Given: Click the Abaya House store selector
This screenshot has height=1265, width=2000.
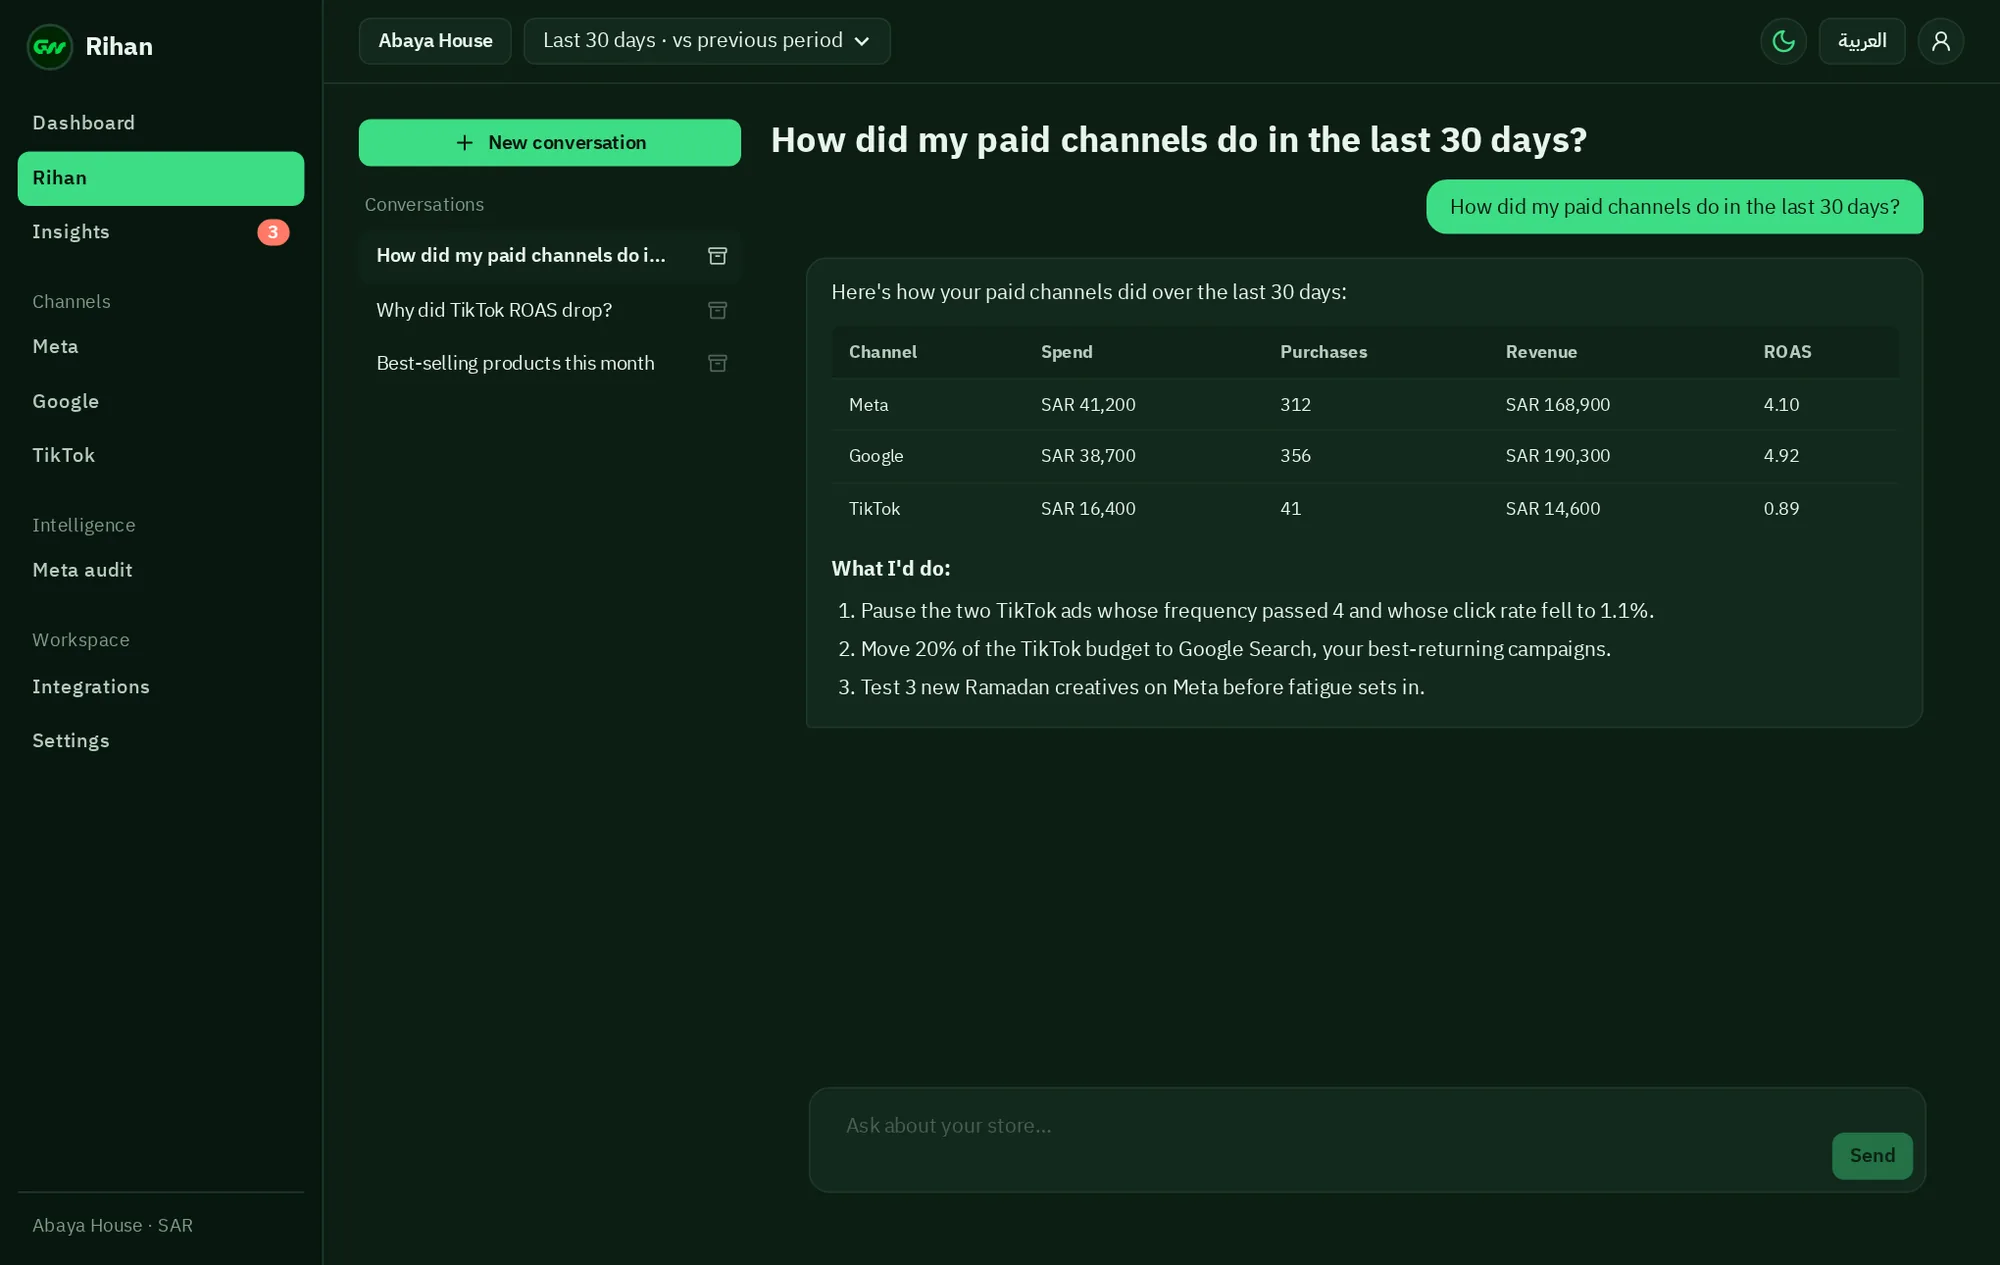Looking at the screenshot, I should tap(435, 41).
